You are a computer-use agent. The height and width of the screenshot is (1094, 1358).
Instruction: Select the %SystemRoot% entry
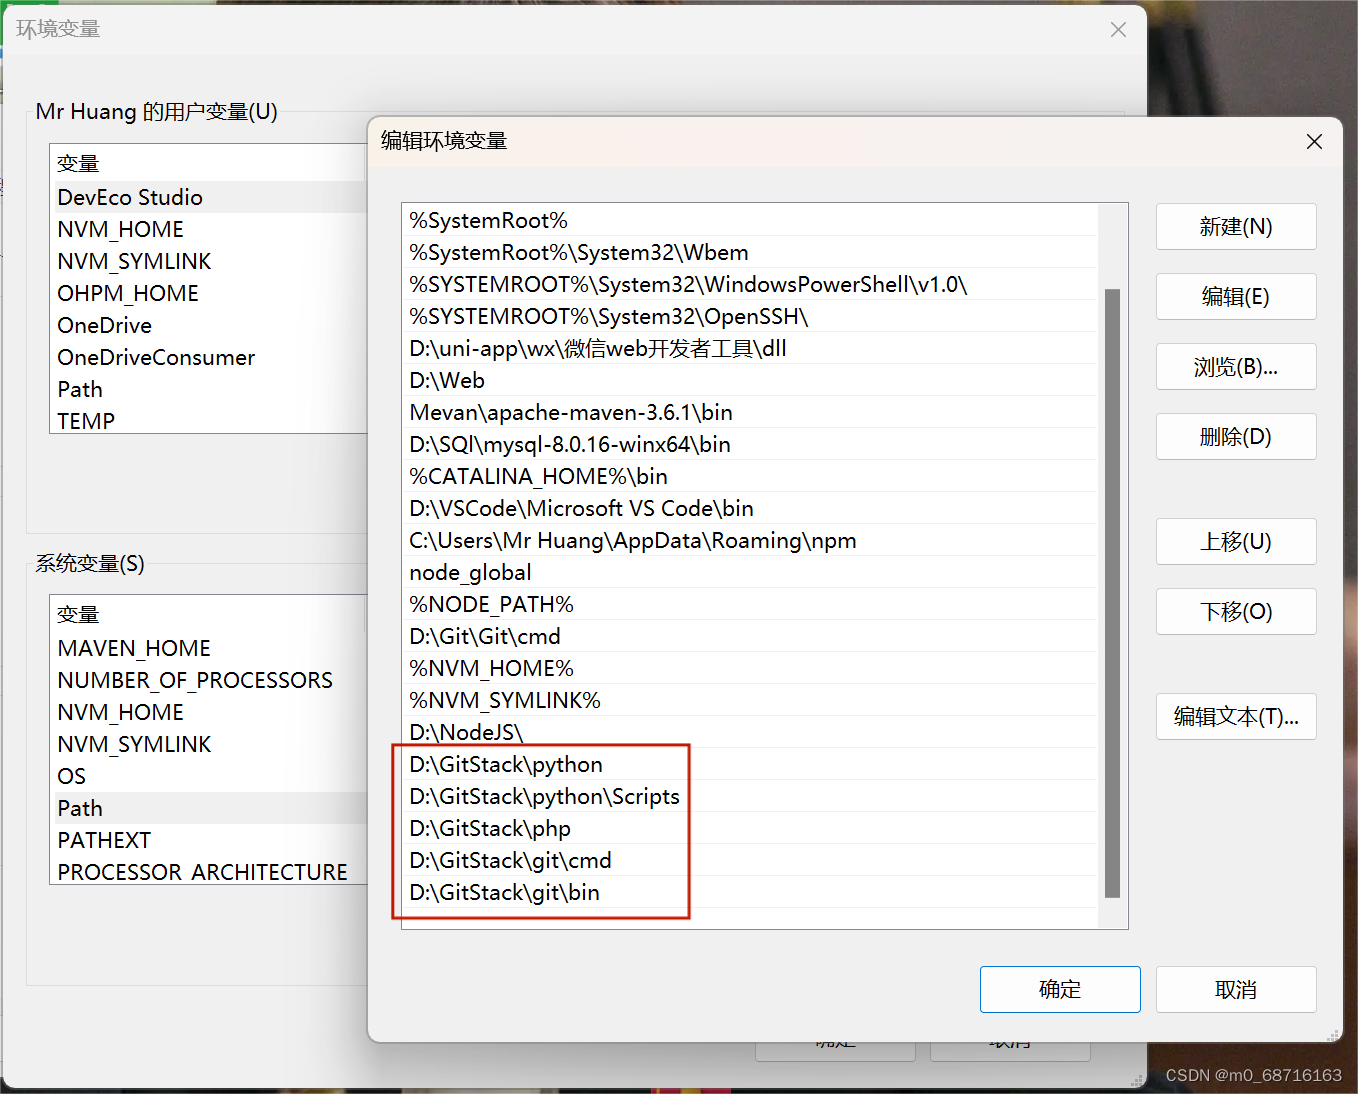point(749,221)
